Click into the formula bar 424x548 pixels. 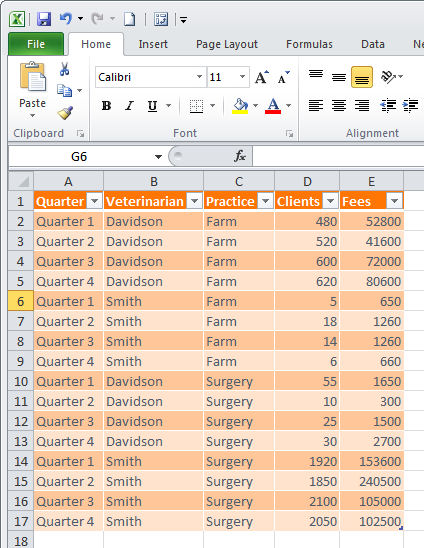coord(338,156)
